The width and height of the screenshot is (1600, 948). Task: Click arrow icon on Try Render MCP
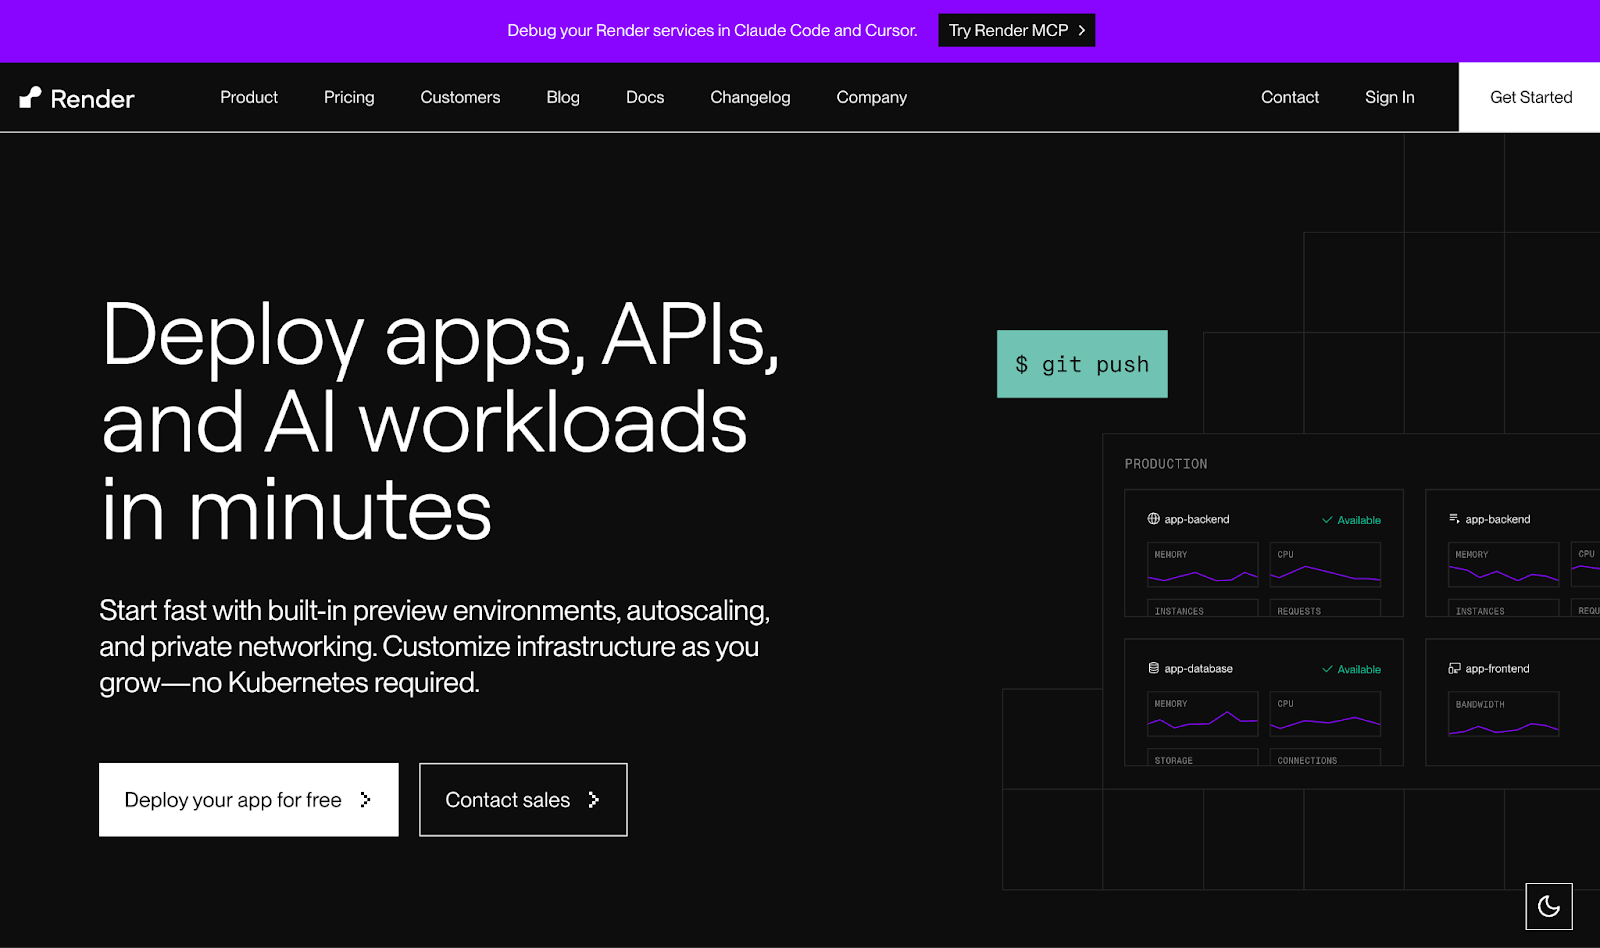(x=1082, y=30)
